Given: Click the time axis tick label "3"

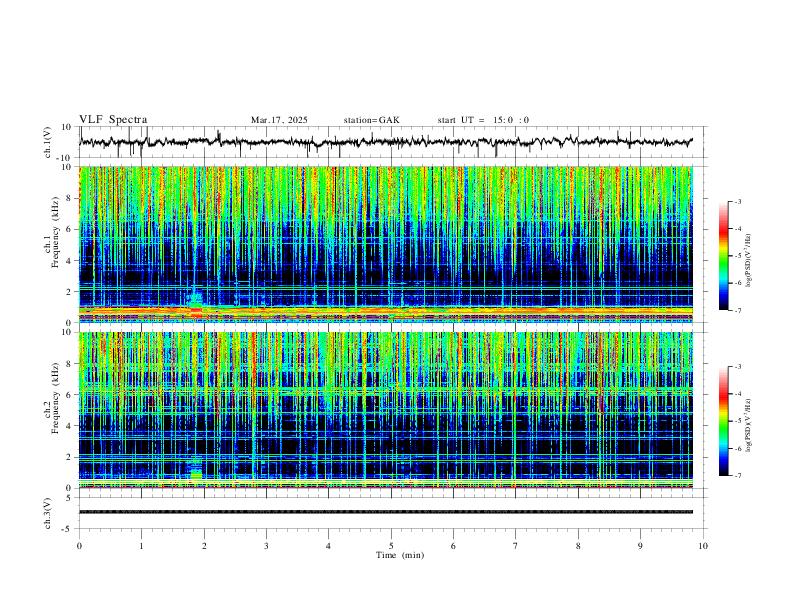Looking at the screenshot, I should click(266, 546).
